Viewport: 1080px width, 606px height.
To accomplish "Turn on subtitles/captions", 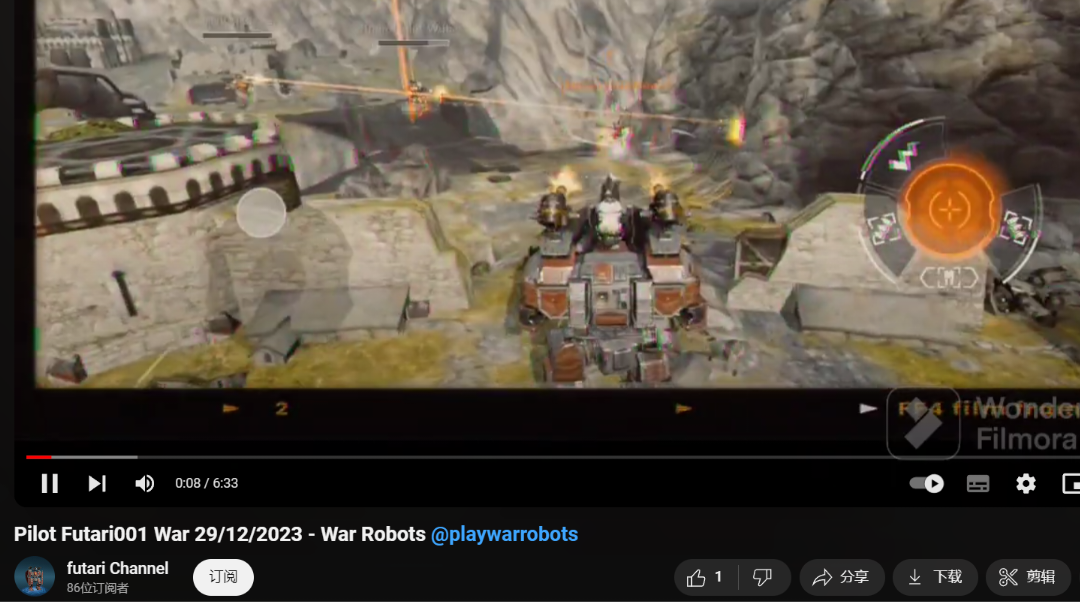I will [x=978, y=483].
